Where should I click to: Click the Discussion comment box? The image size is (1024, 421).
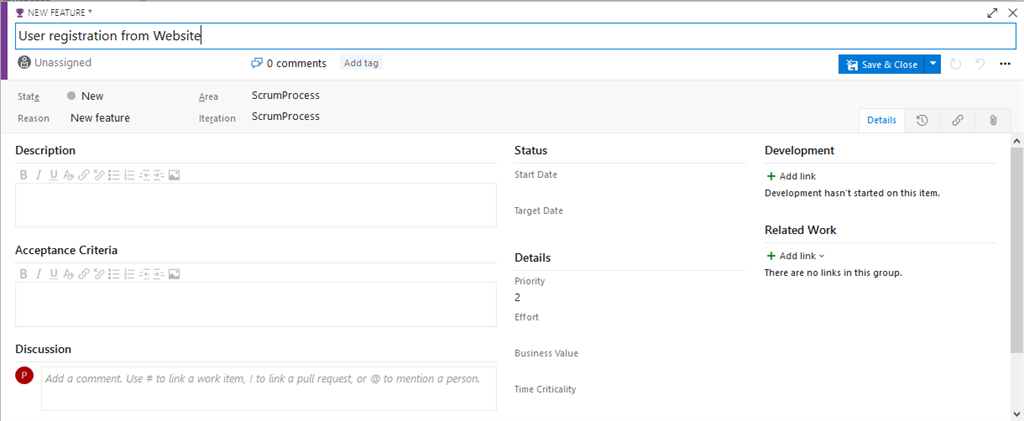(268, 387)
